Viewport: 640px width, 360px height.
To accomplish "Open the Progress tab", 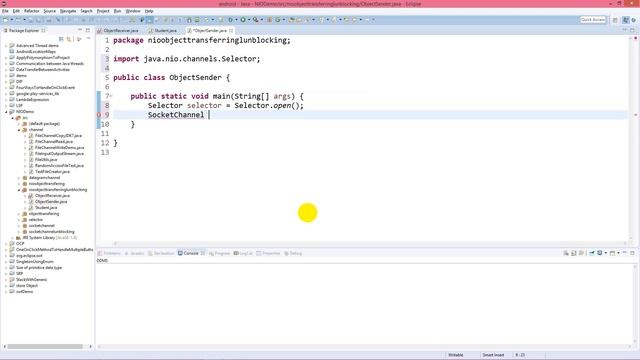I will pos(220,253).
